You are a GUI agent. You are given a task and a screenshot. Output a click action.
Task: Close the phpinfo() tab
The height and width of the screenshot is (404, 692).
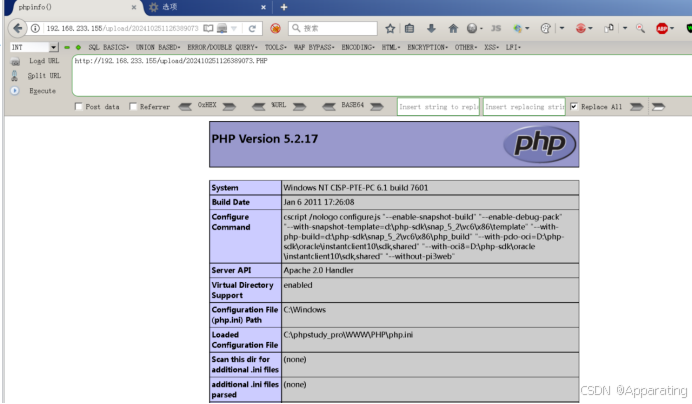[134, 8]
